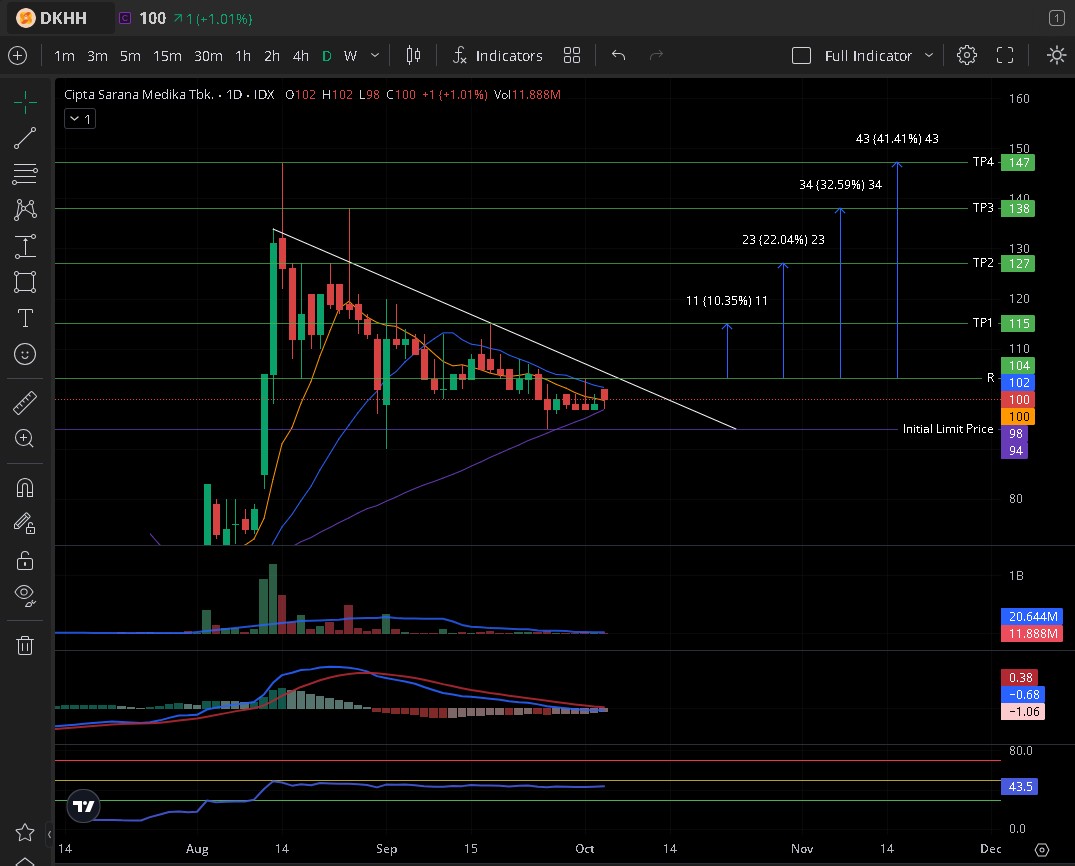Screen dimensions: 1075x866
Task: Click the R resistance line label
Action: click(990, 378)
